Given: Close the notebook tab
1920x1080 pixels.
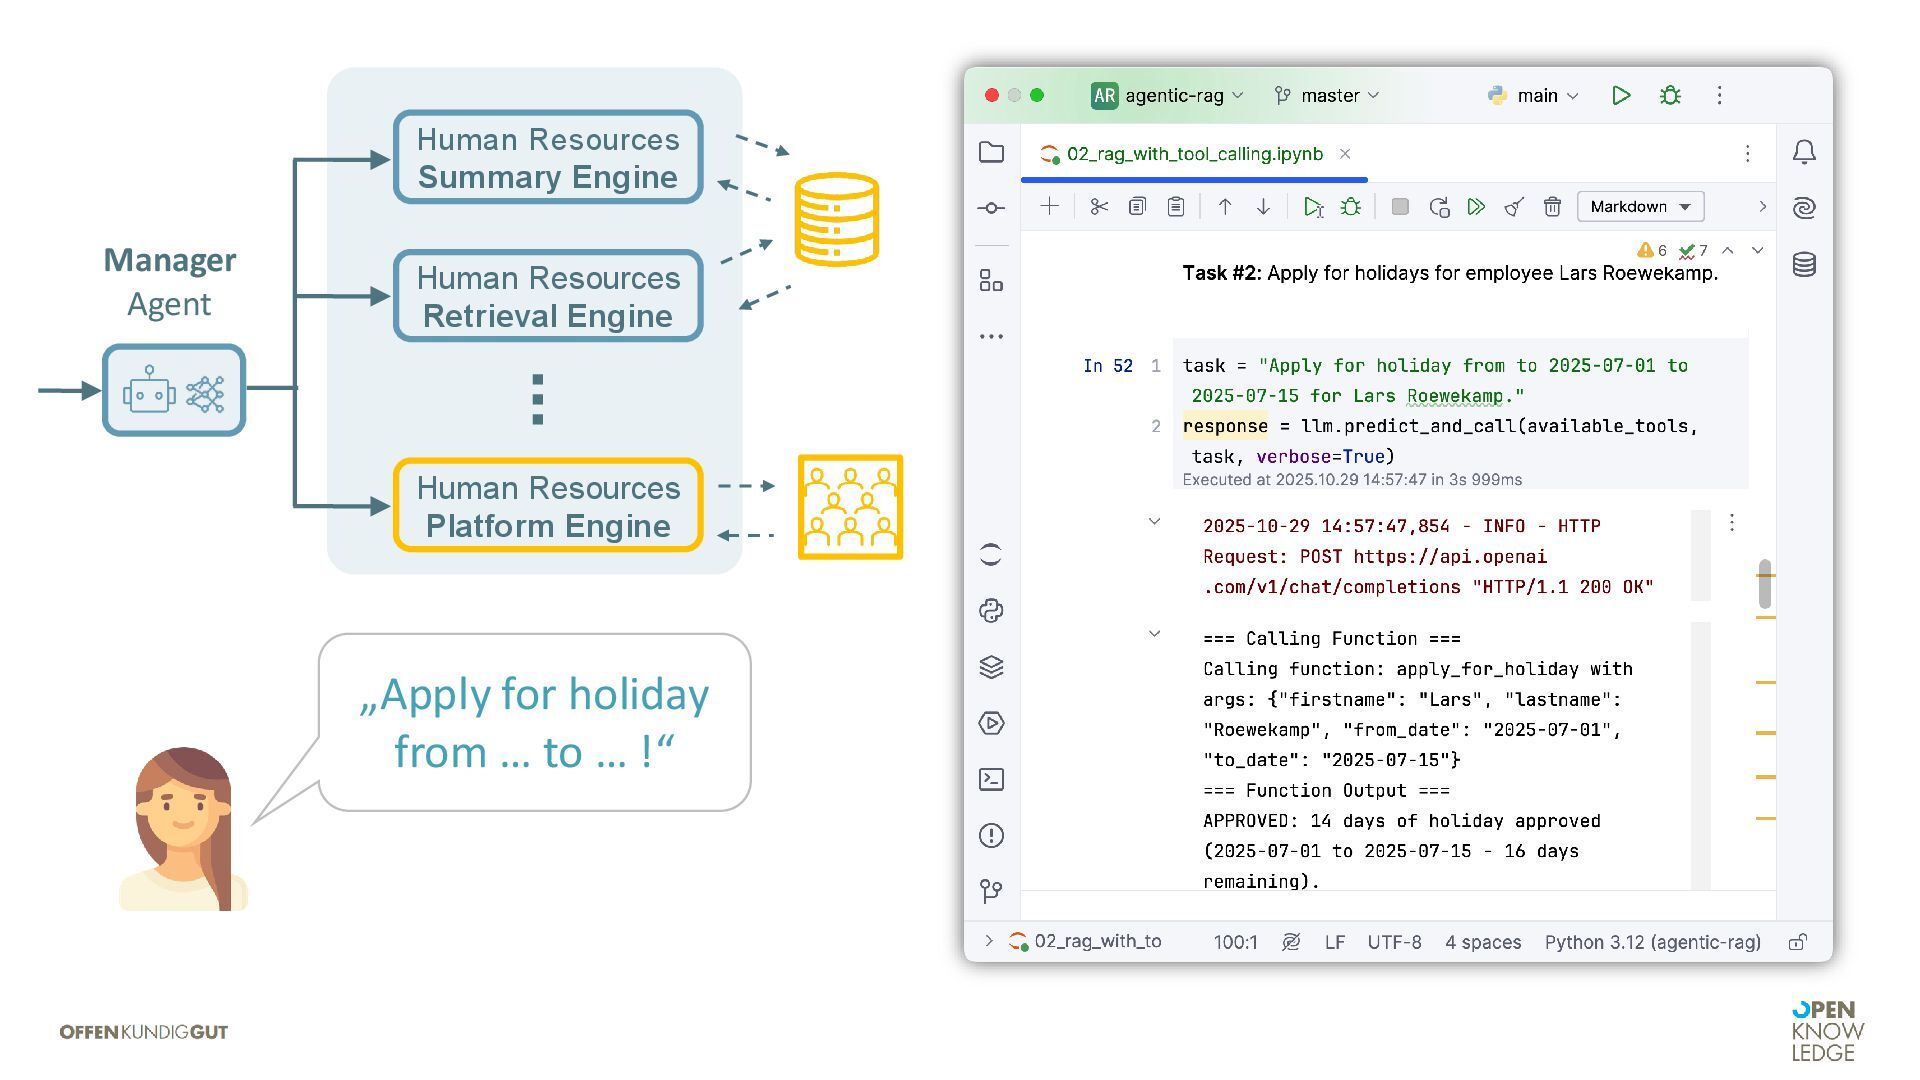Looking at the screenshot, I should [1345, 154].
